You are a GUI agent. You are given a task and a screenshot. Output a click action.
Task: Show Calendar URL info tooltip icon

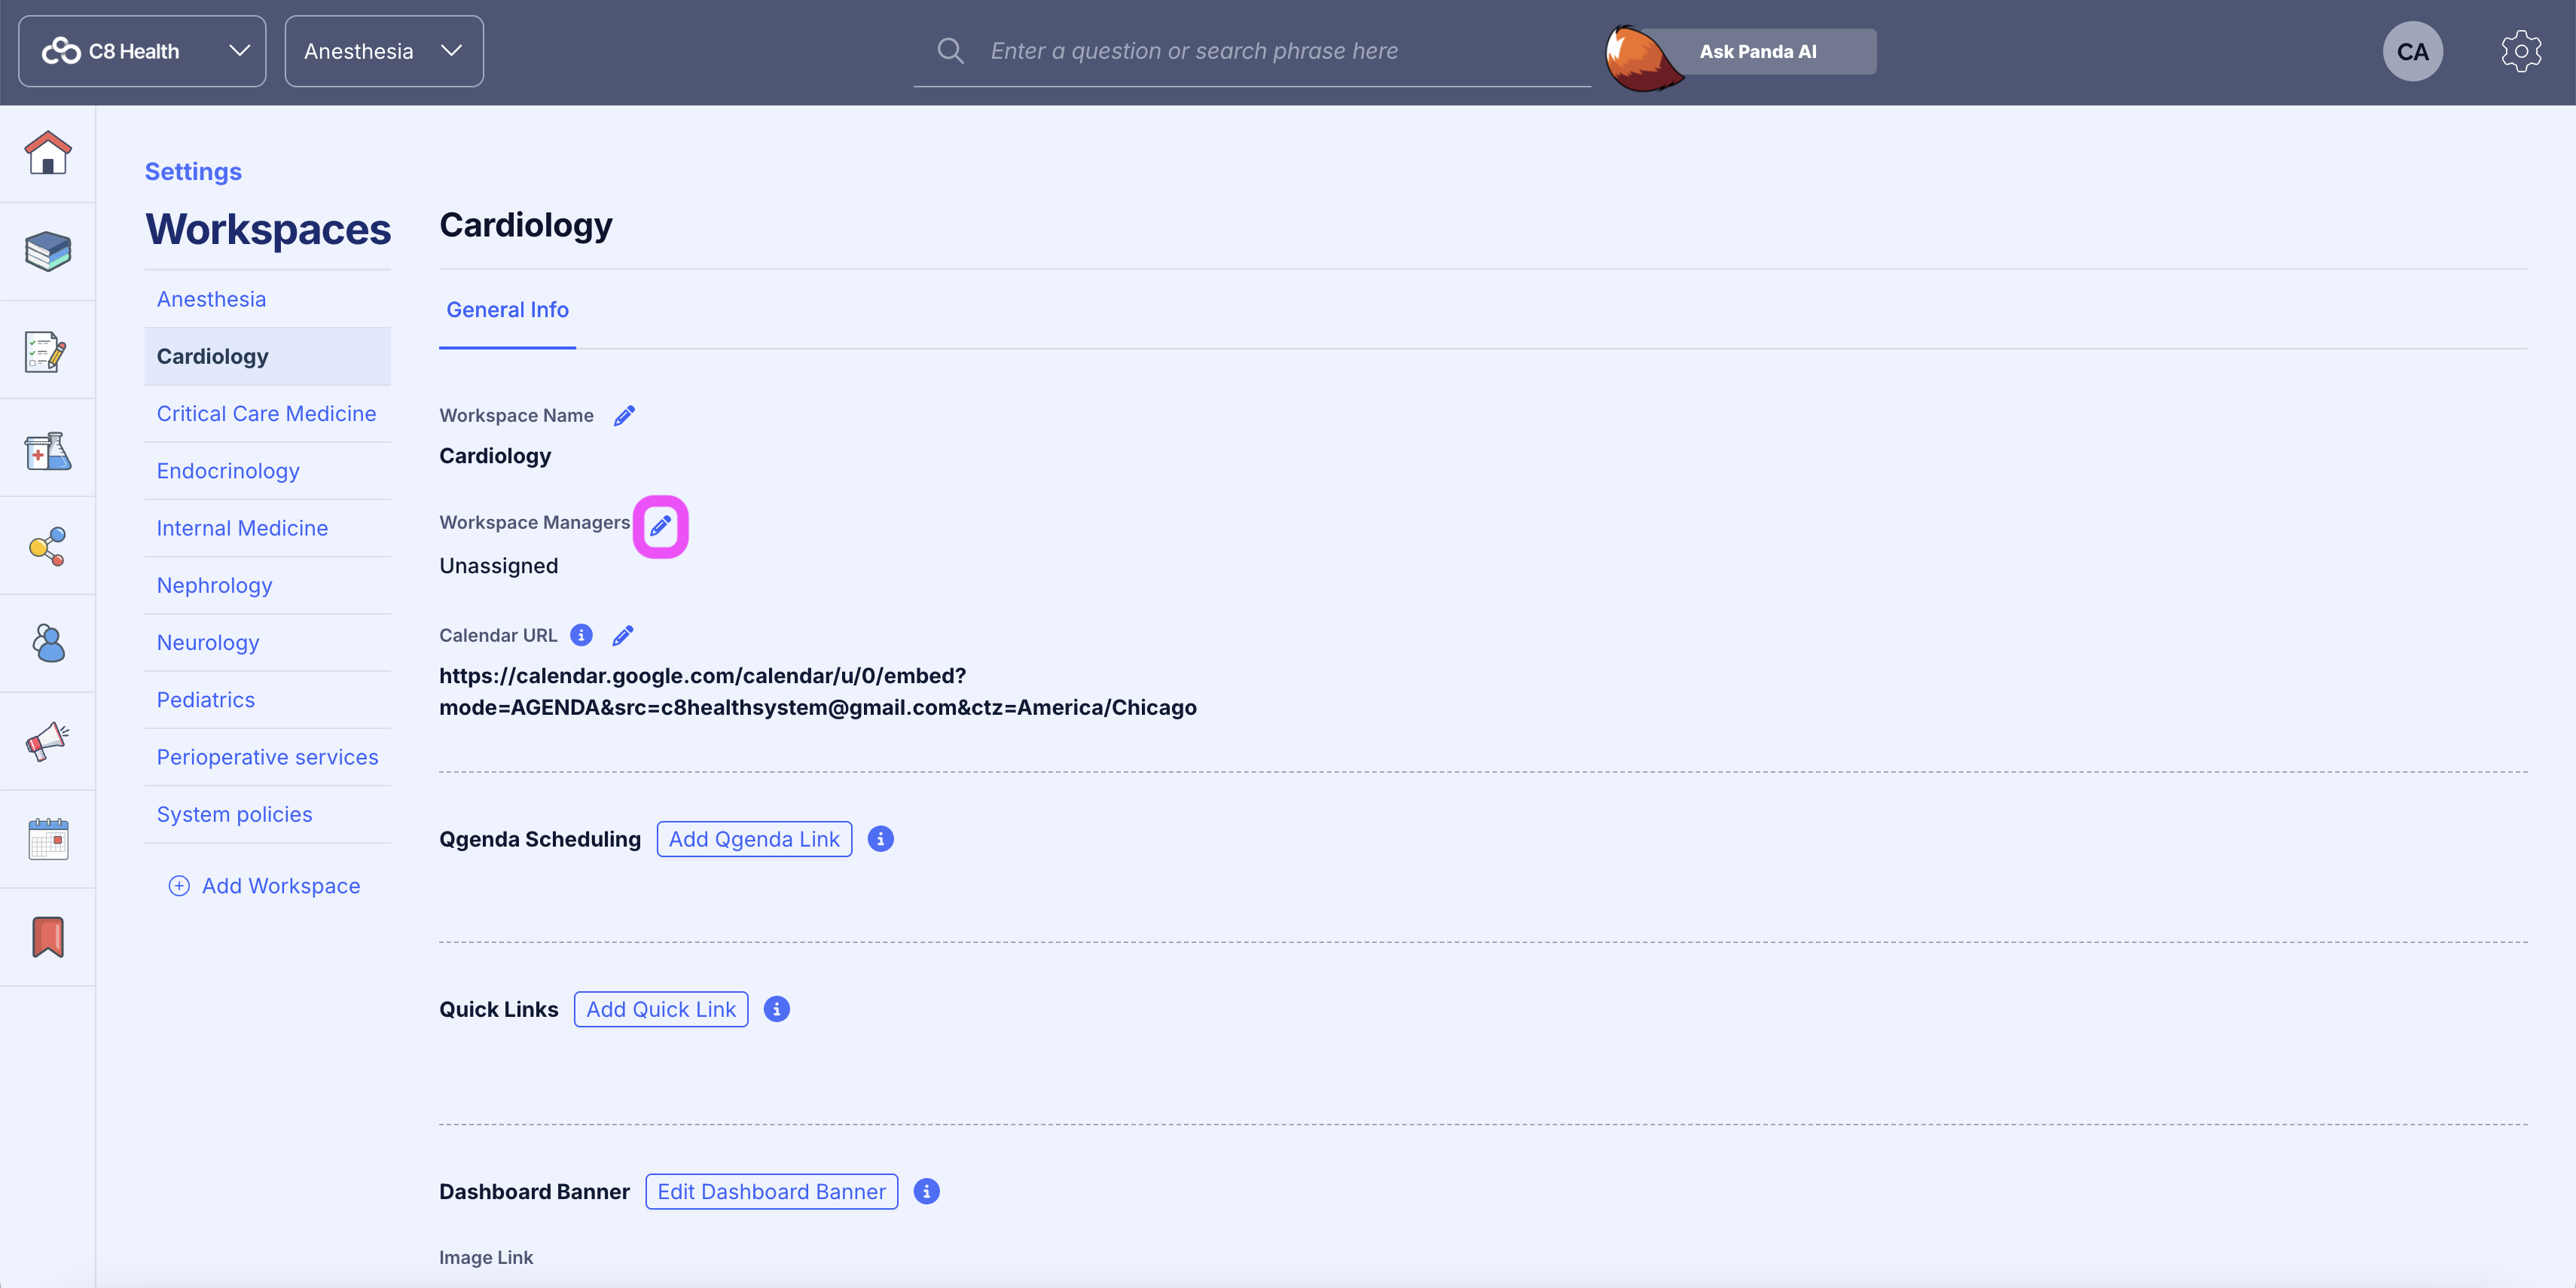coord(581,636)
